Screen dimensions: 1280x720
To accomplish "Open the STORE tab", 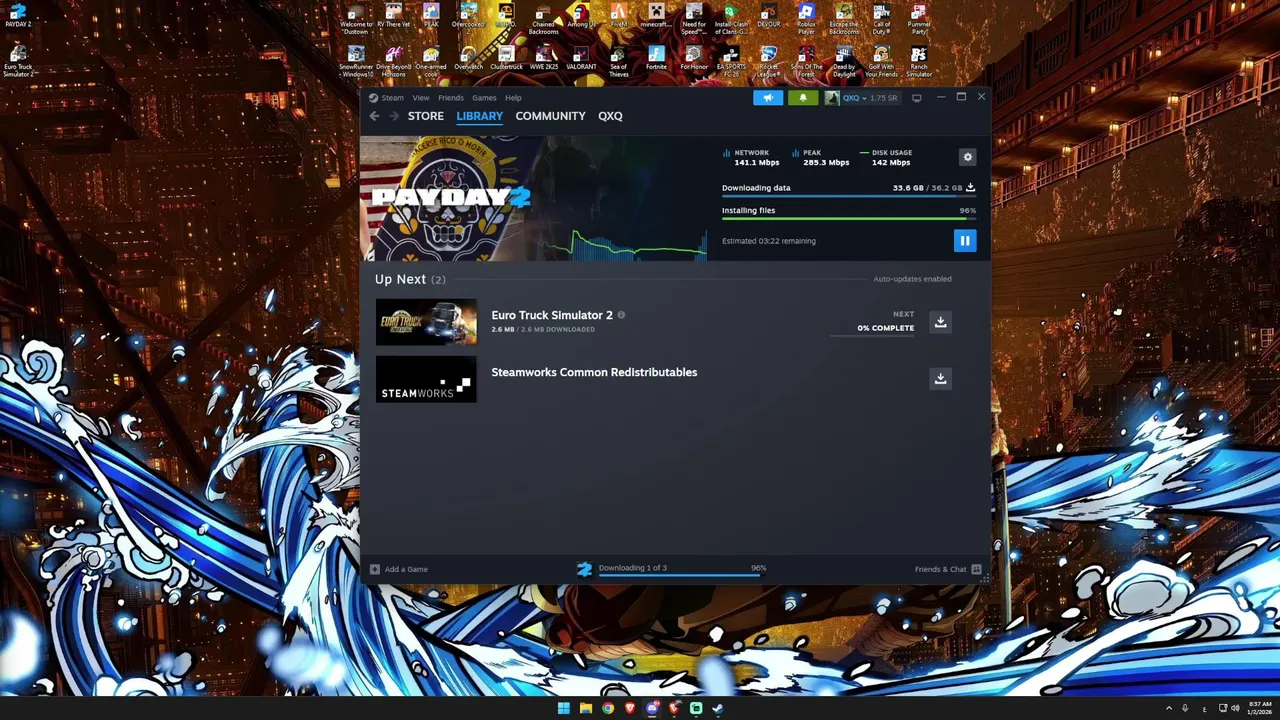I will click(425, 116).
